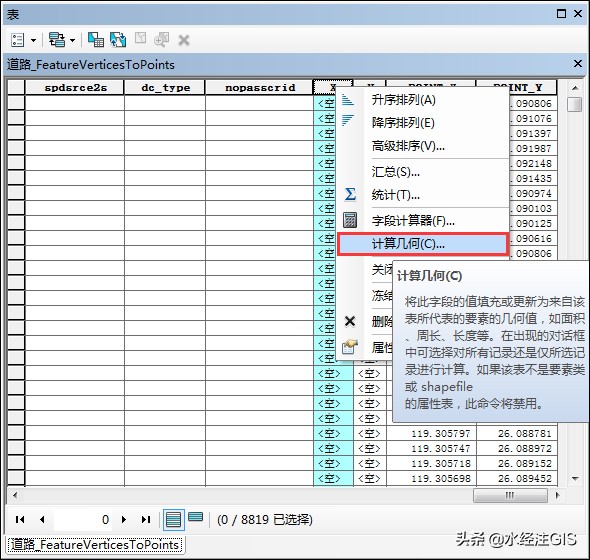Click the Select By Attributes icon
Screen dimensions: 590x560
pyautogui.click(x=96, y=40)
